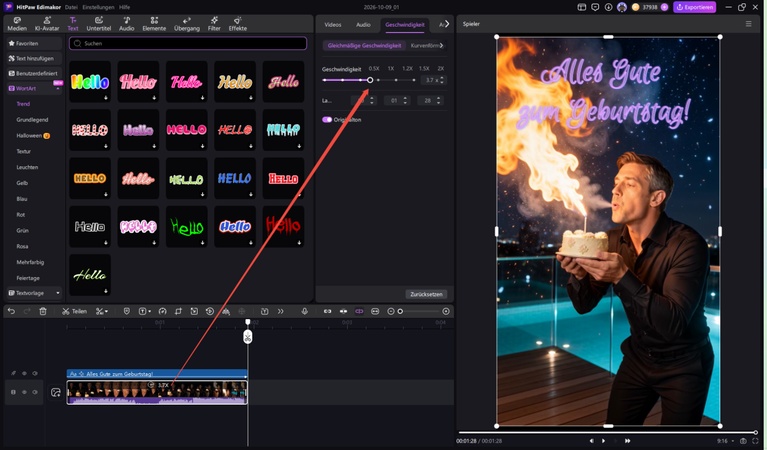Viewport: 767px width, 450px height.
Task: Switch to the Videos tab
Action: pos(333,24)
